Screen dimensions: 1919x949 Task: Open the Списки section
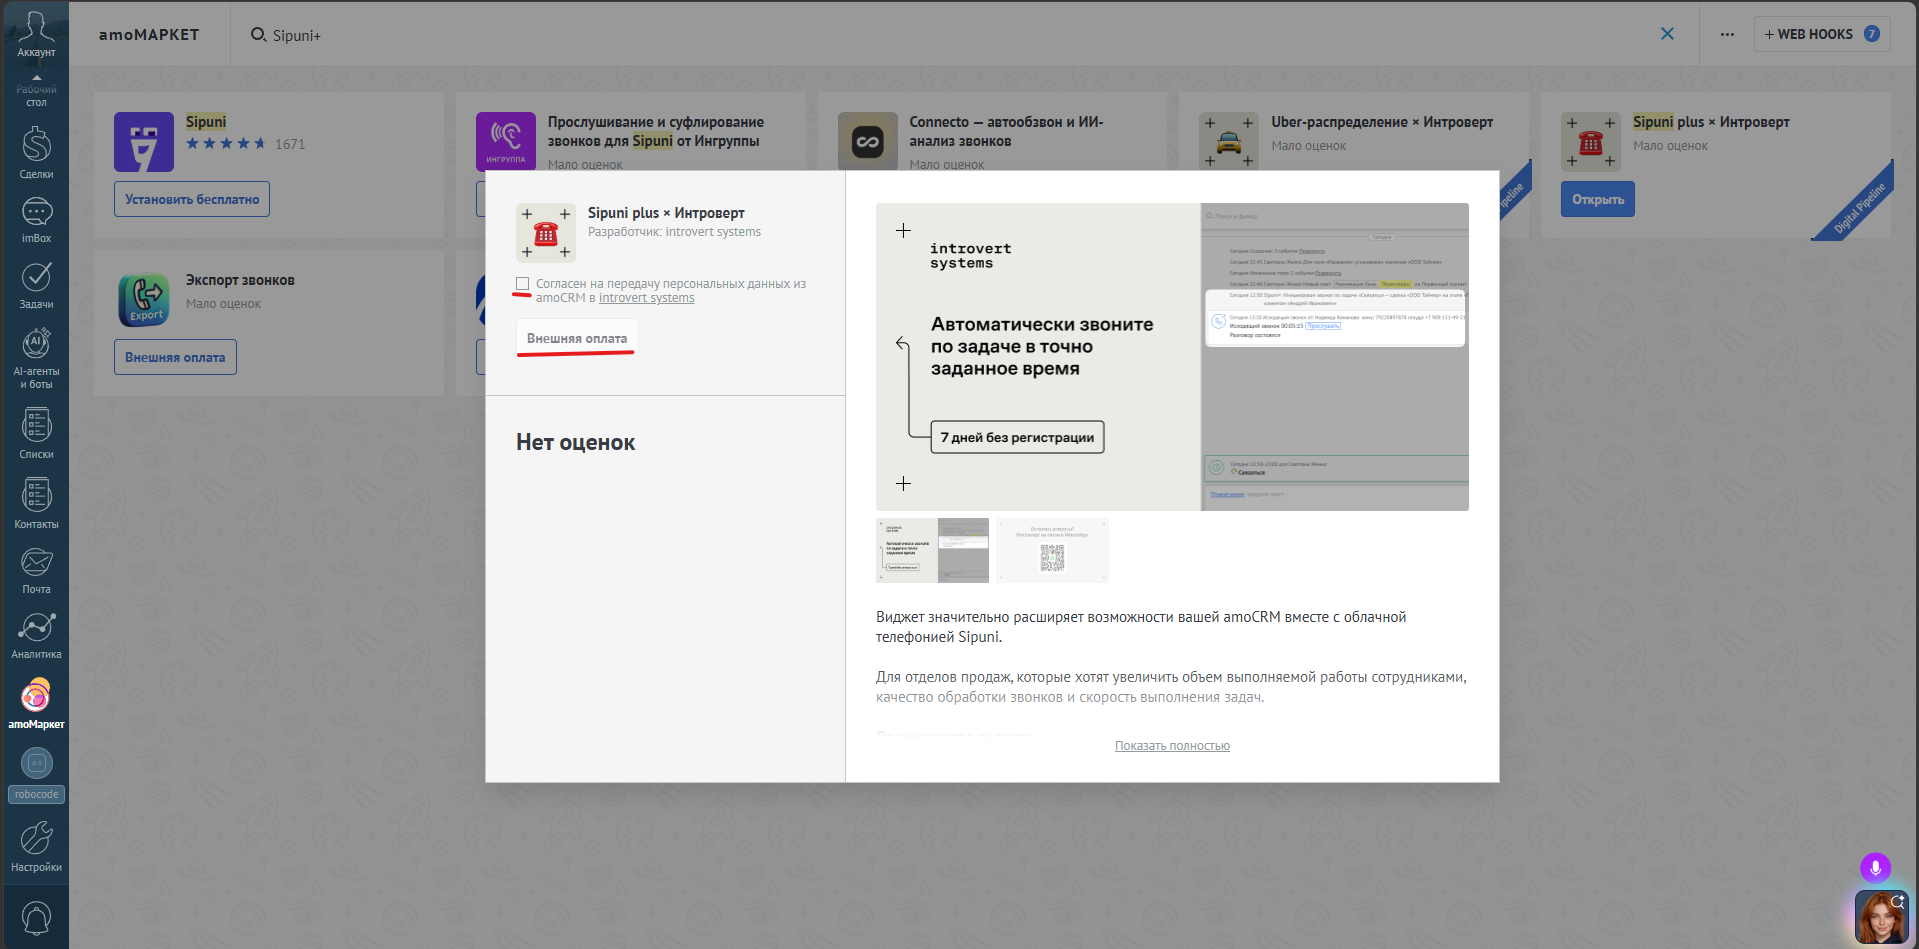click(x=36, y=433)
